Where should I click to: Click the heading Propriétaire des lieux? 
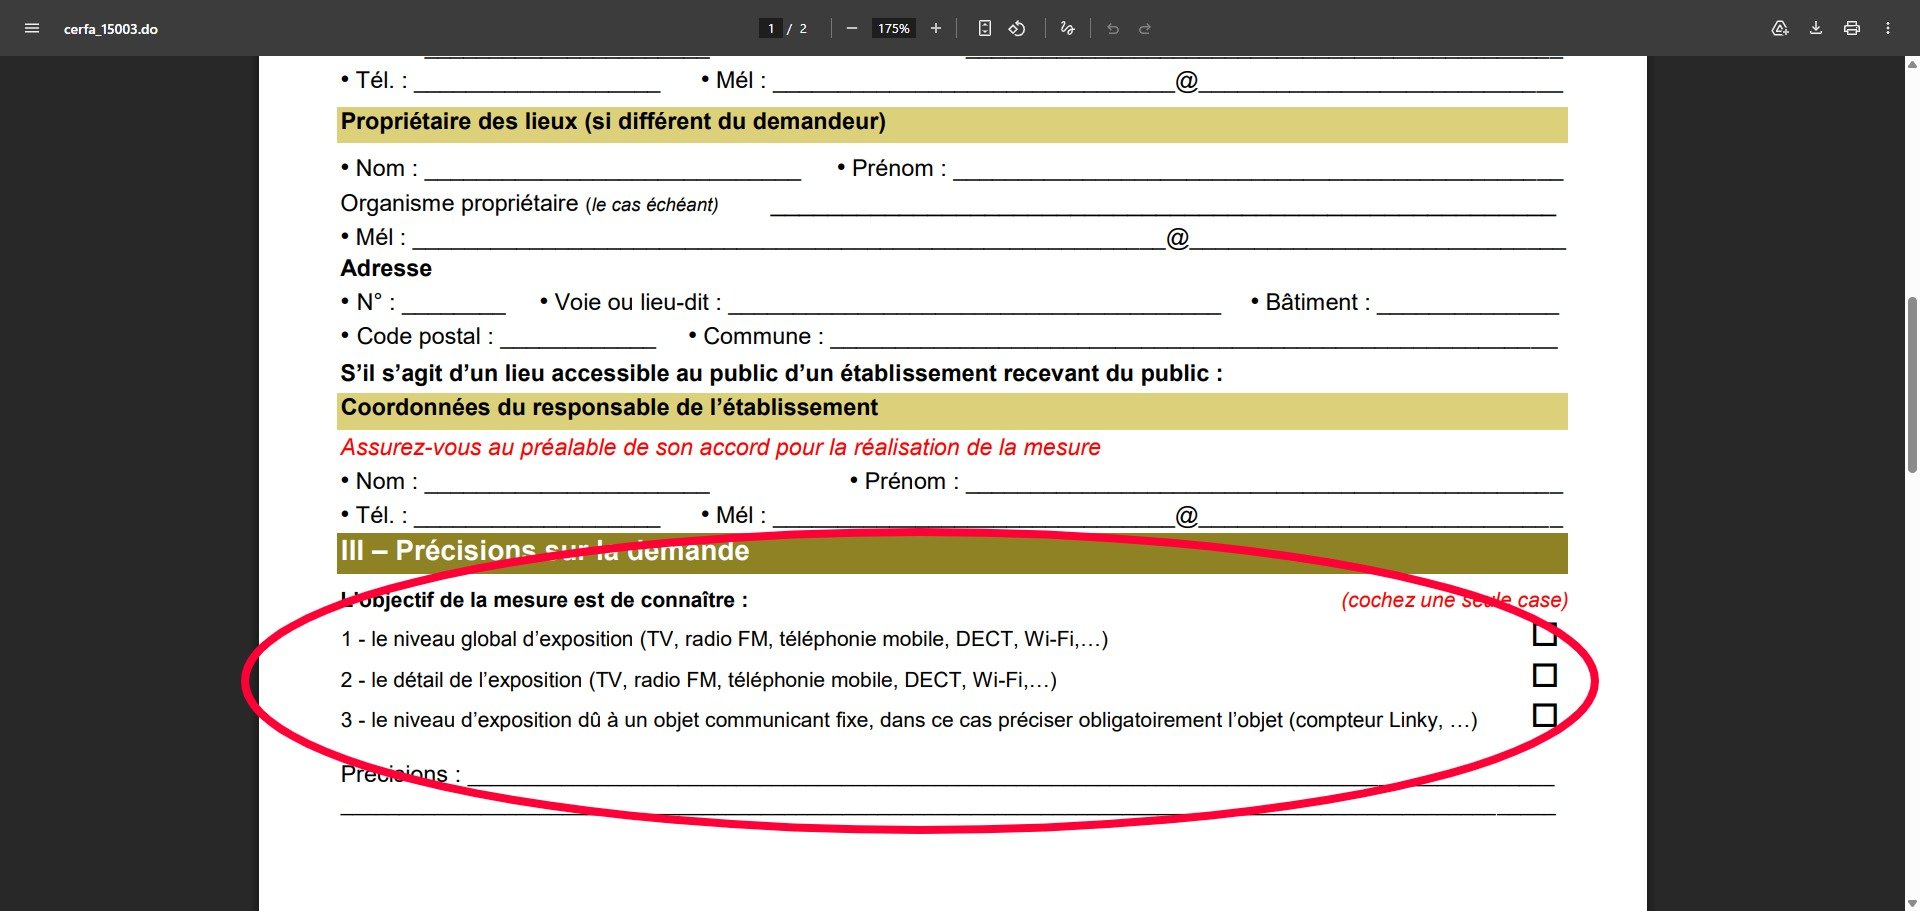613,122
